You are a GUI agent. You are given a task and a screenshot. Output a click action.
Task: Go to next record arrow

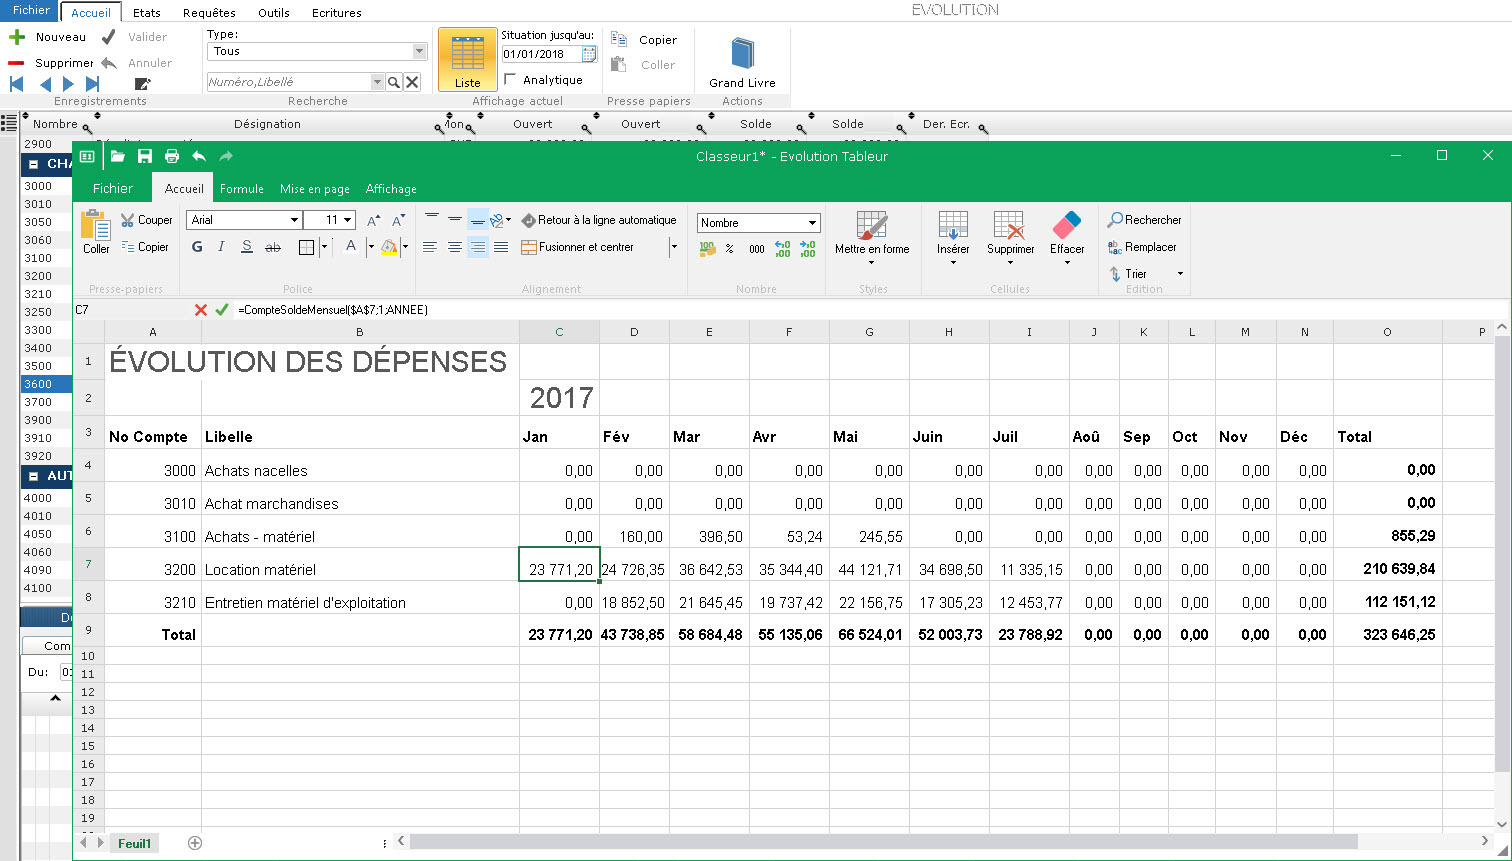[68, 84]
